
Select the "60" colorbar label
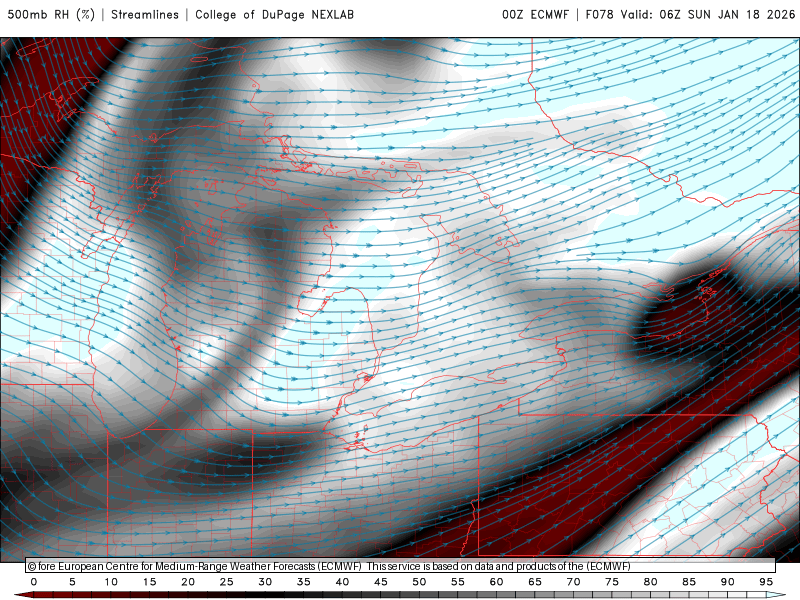(x=496, y=582)
